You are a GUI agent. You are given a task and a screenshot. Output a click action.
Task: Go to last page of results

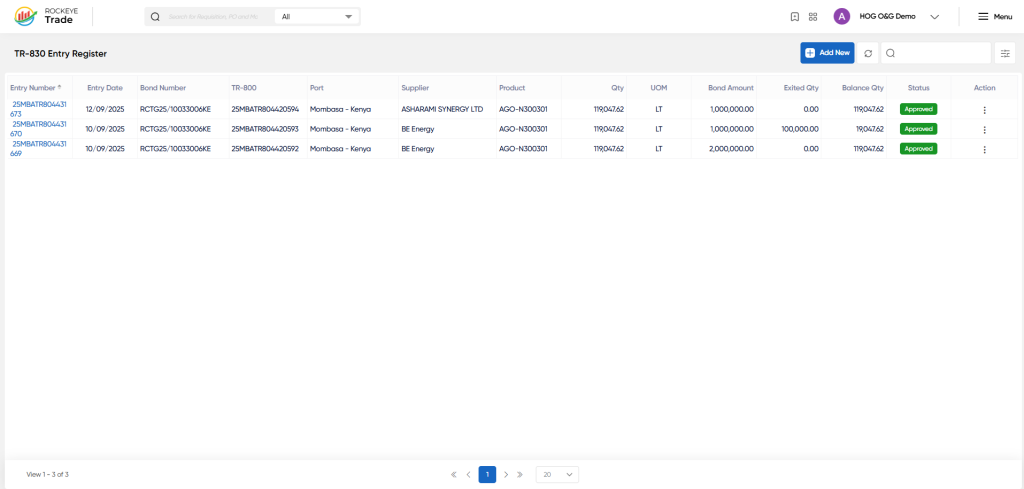[520, 475]
